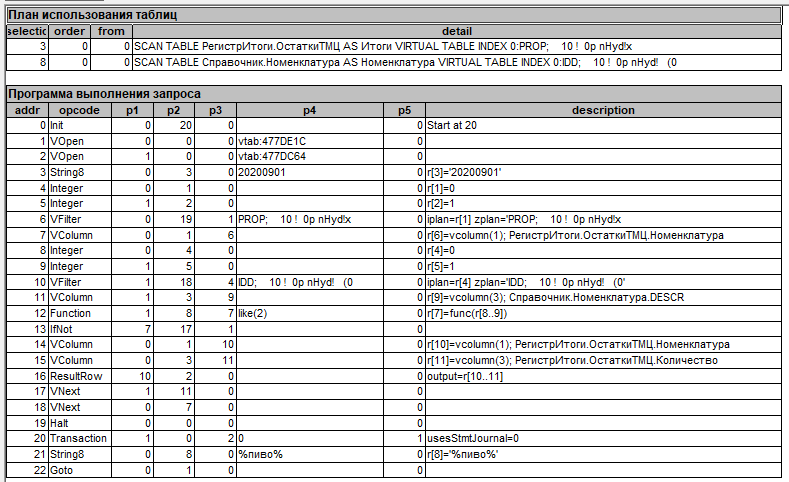Click the 'addr' column header

pyautogui.click(x=27, y=110)
